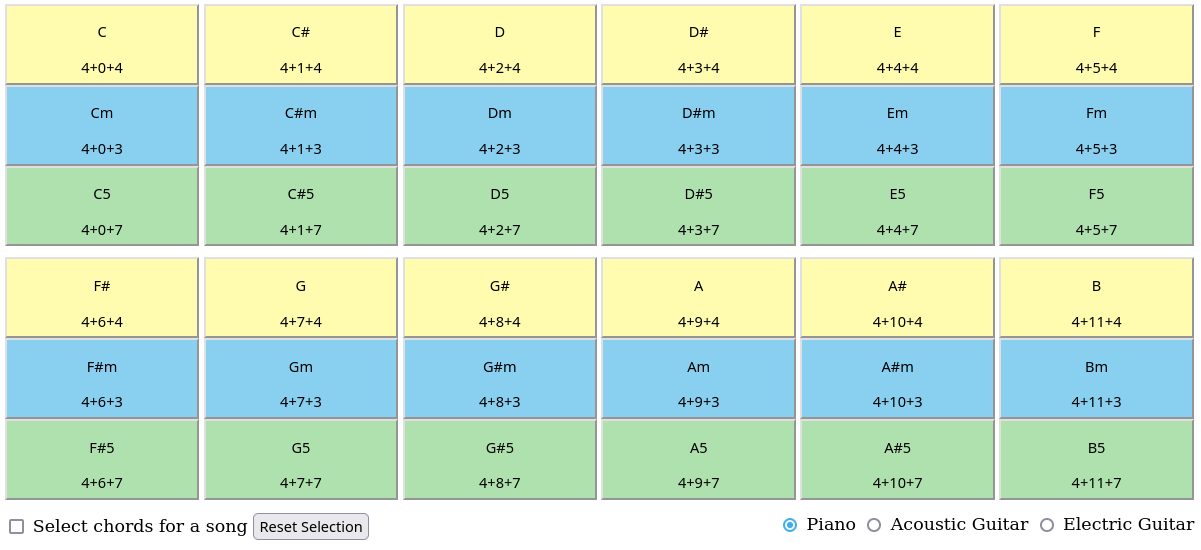
Task: Choose the Electric Guitar radio button
Action: click(1047, 525)
